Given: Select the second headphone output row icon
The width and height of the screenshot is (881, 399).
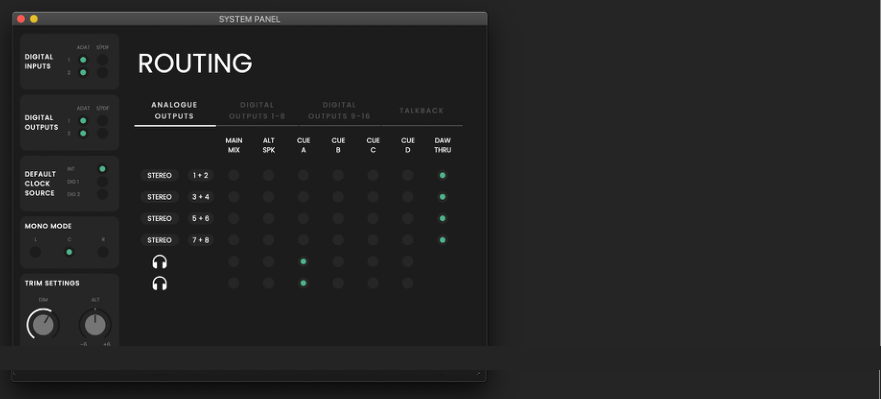Looking at the screenshot, I should click(160, 283).
